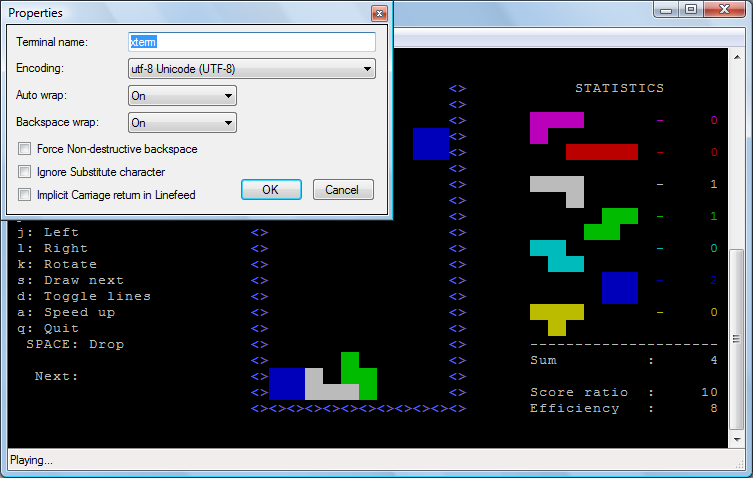Click the Properties dialog title
The width and height of the screenshot is (753, 478).
pyautogui.click(x=36, y=13)
